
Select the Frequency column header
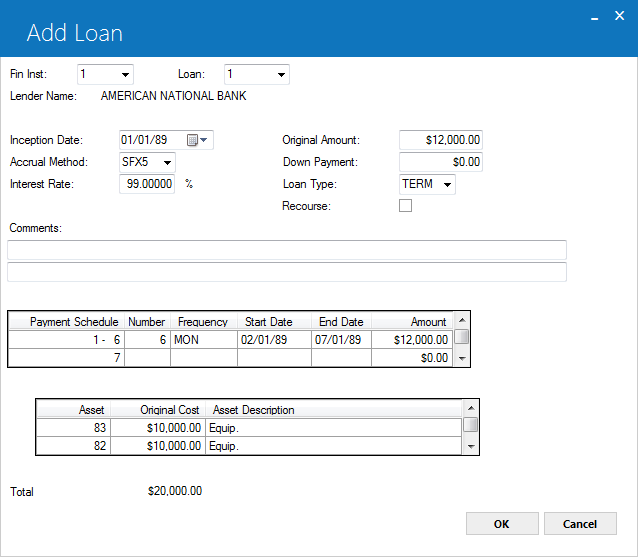pos(203,321)
